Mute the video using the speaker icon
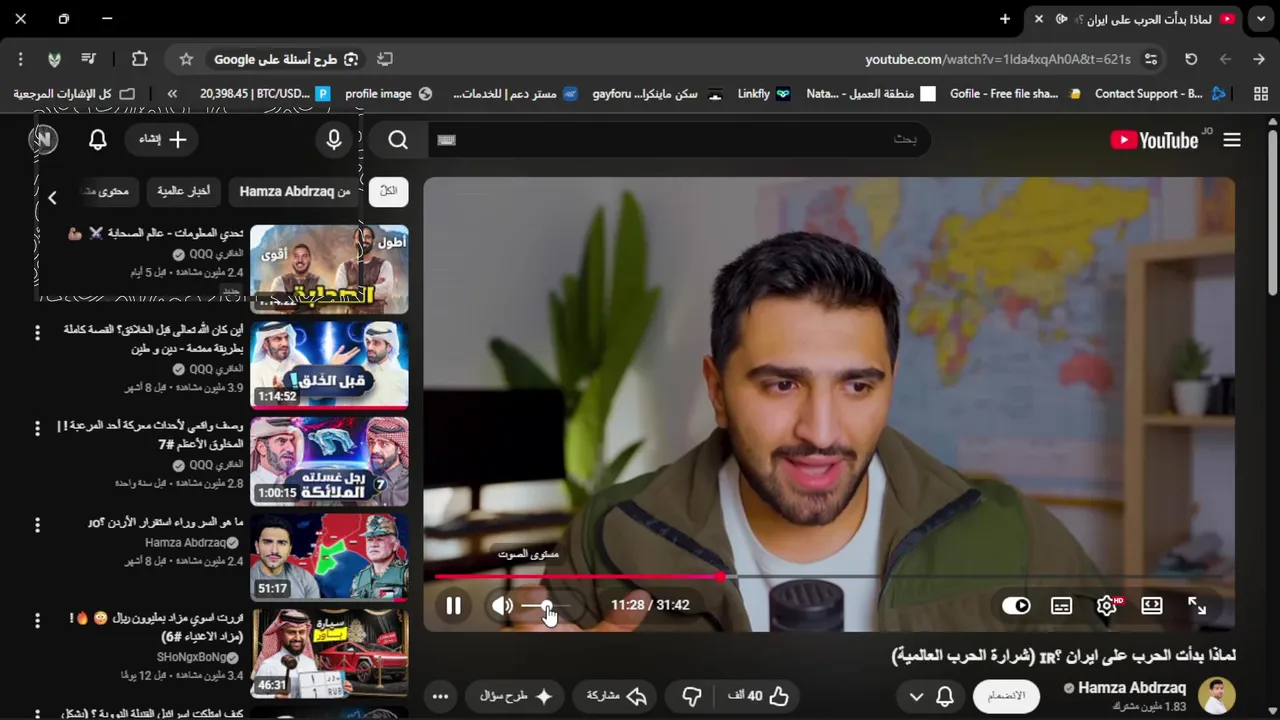This screenshot has width=1280, height=720. pos(502,605)
